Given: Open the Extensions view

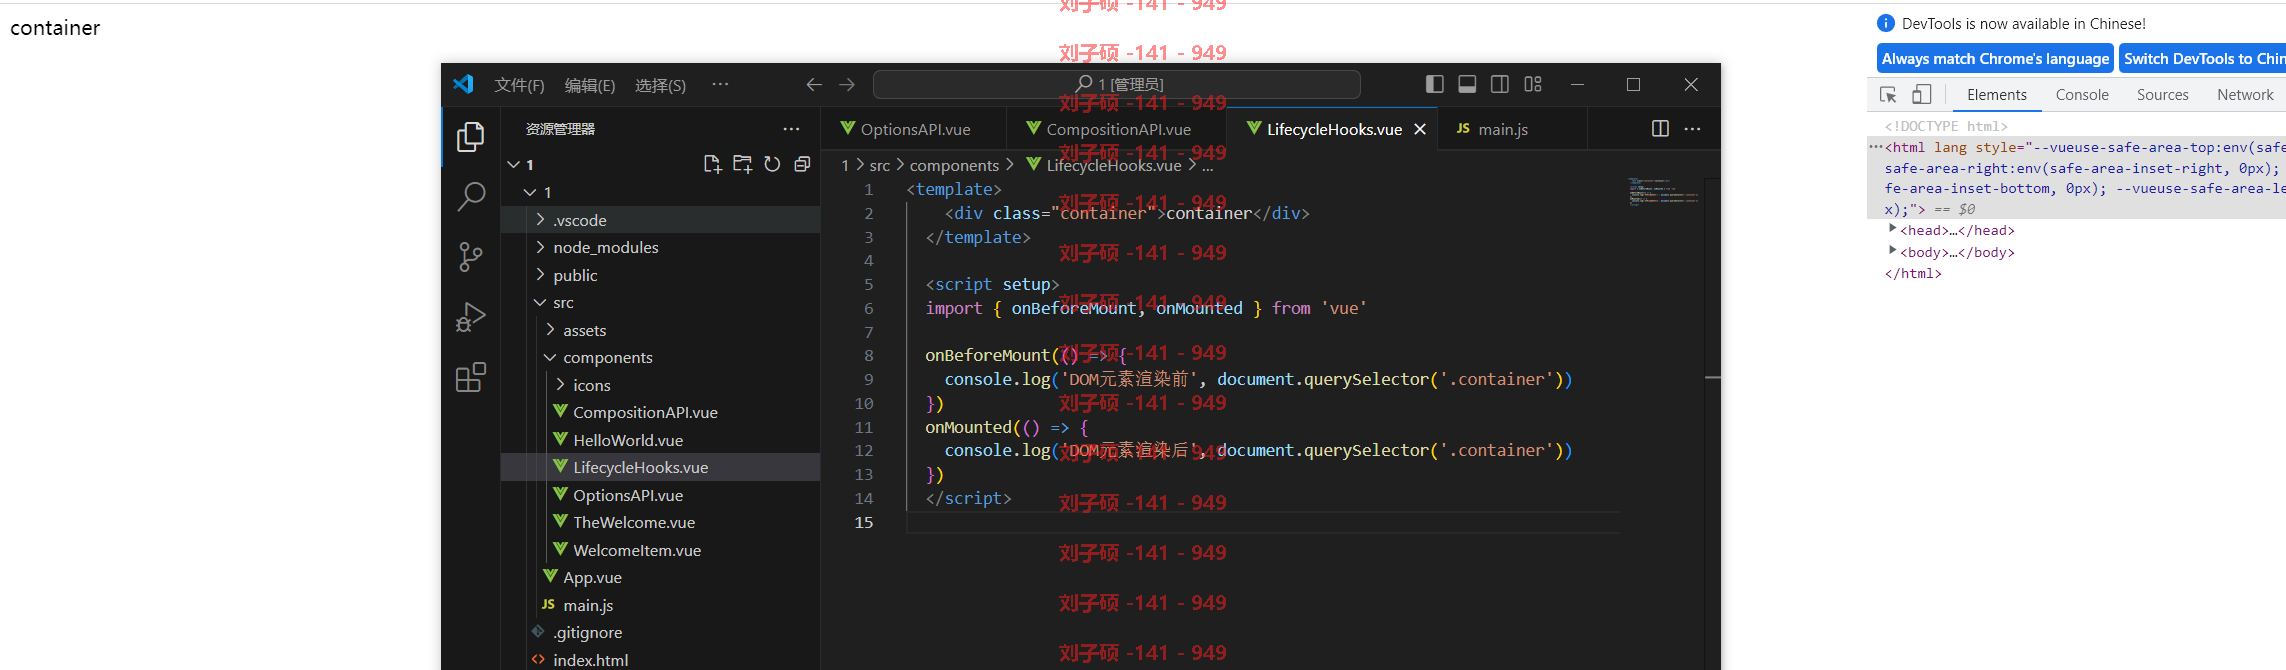Looking at the screenshot, I should pos(470,377).
